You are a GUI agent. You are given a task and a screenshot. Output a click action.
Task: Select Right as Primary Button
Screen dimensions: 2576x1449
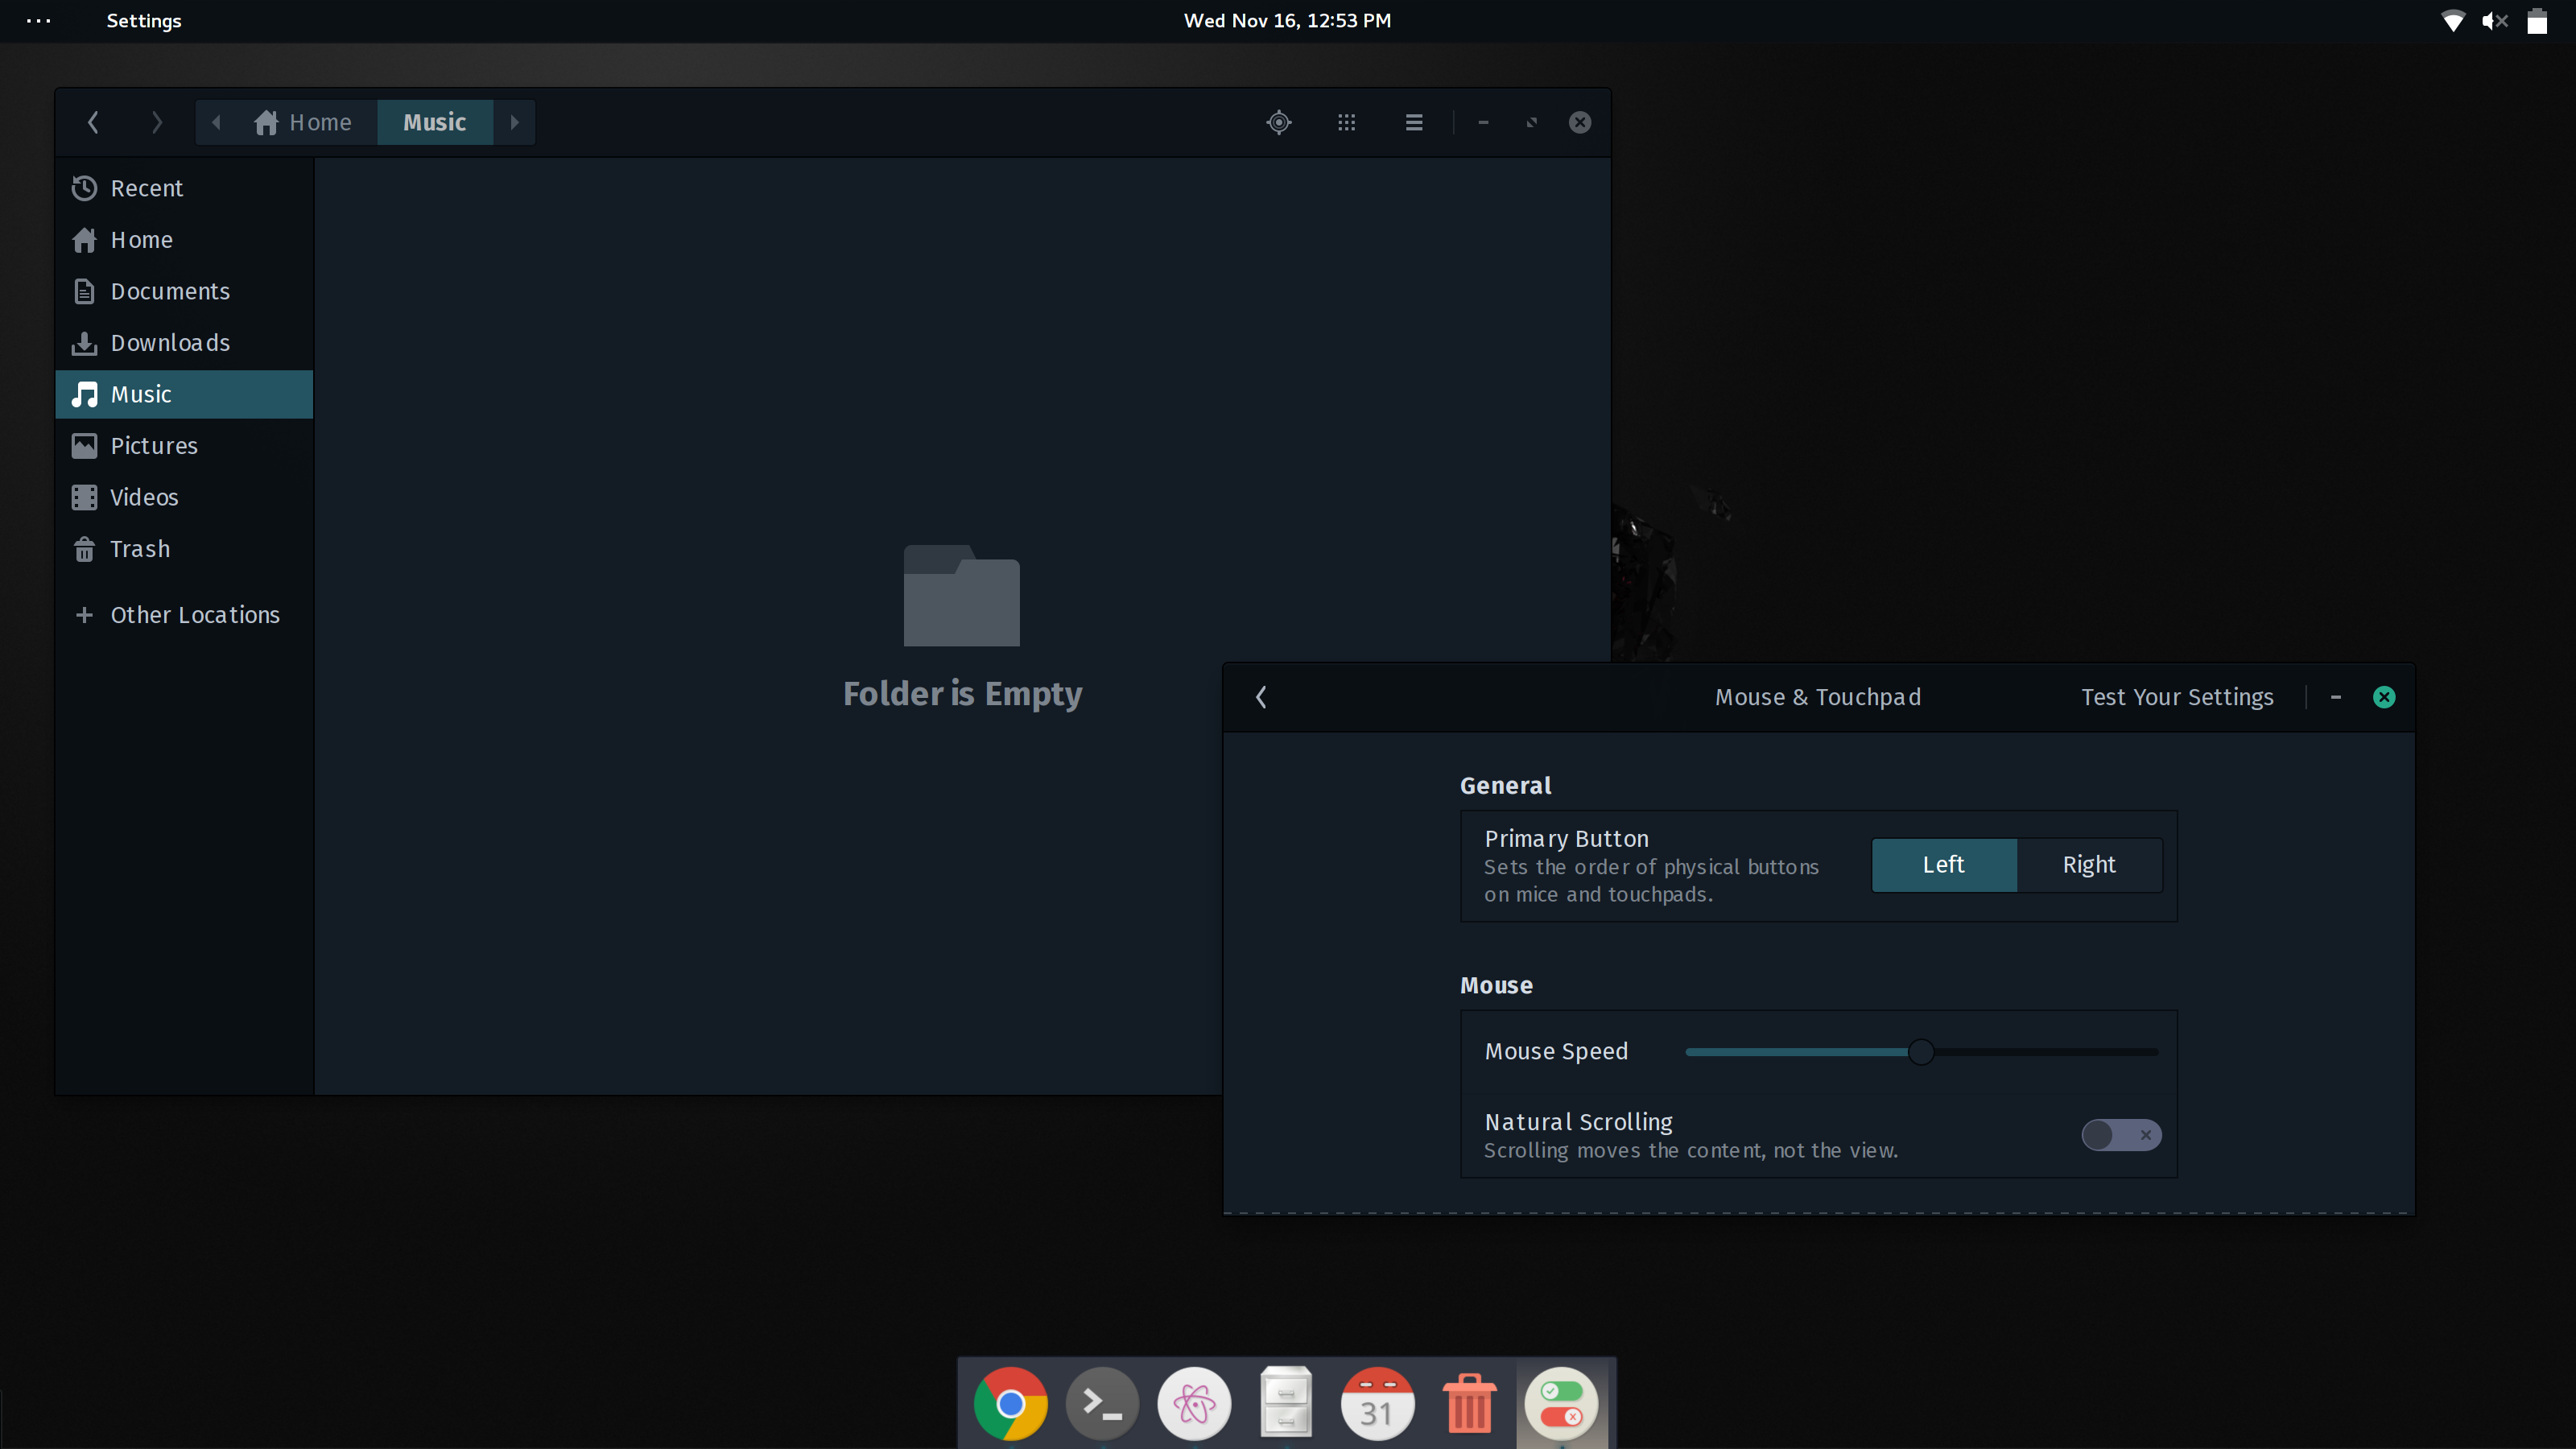[2090, 864]
